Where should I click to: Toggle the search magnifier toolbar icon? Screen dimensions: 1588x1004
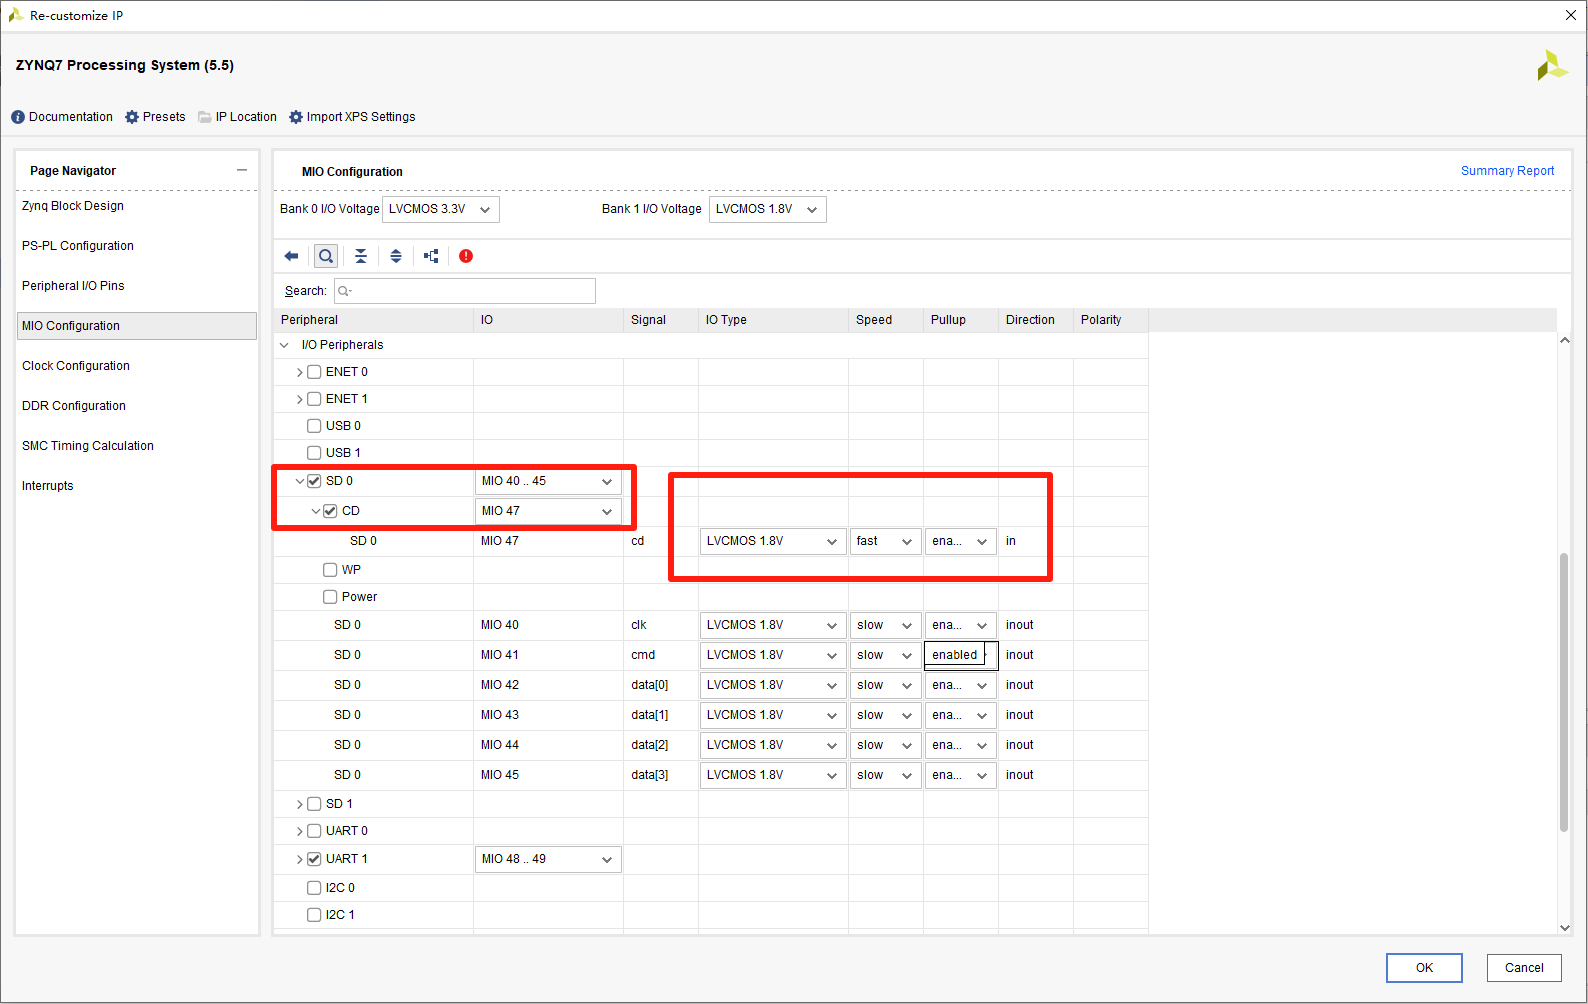click(325, 256)
